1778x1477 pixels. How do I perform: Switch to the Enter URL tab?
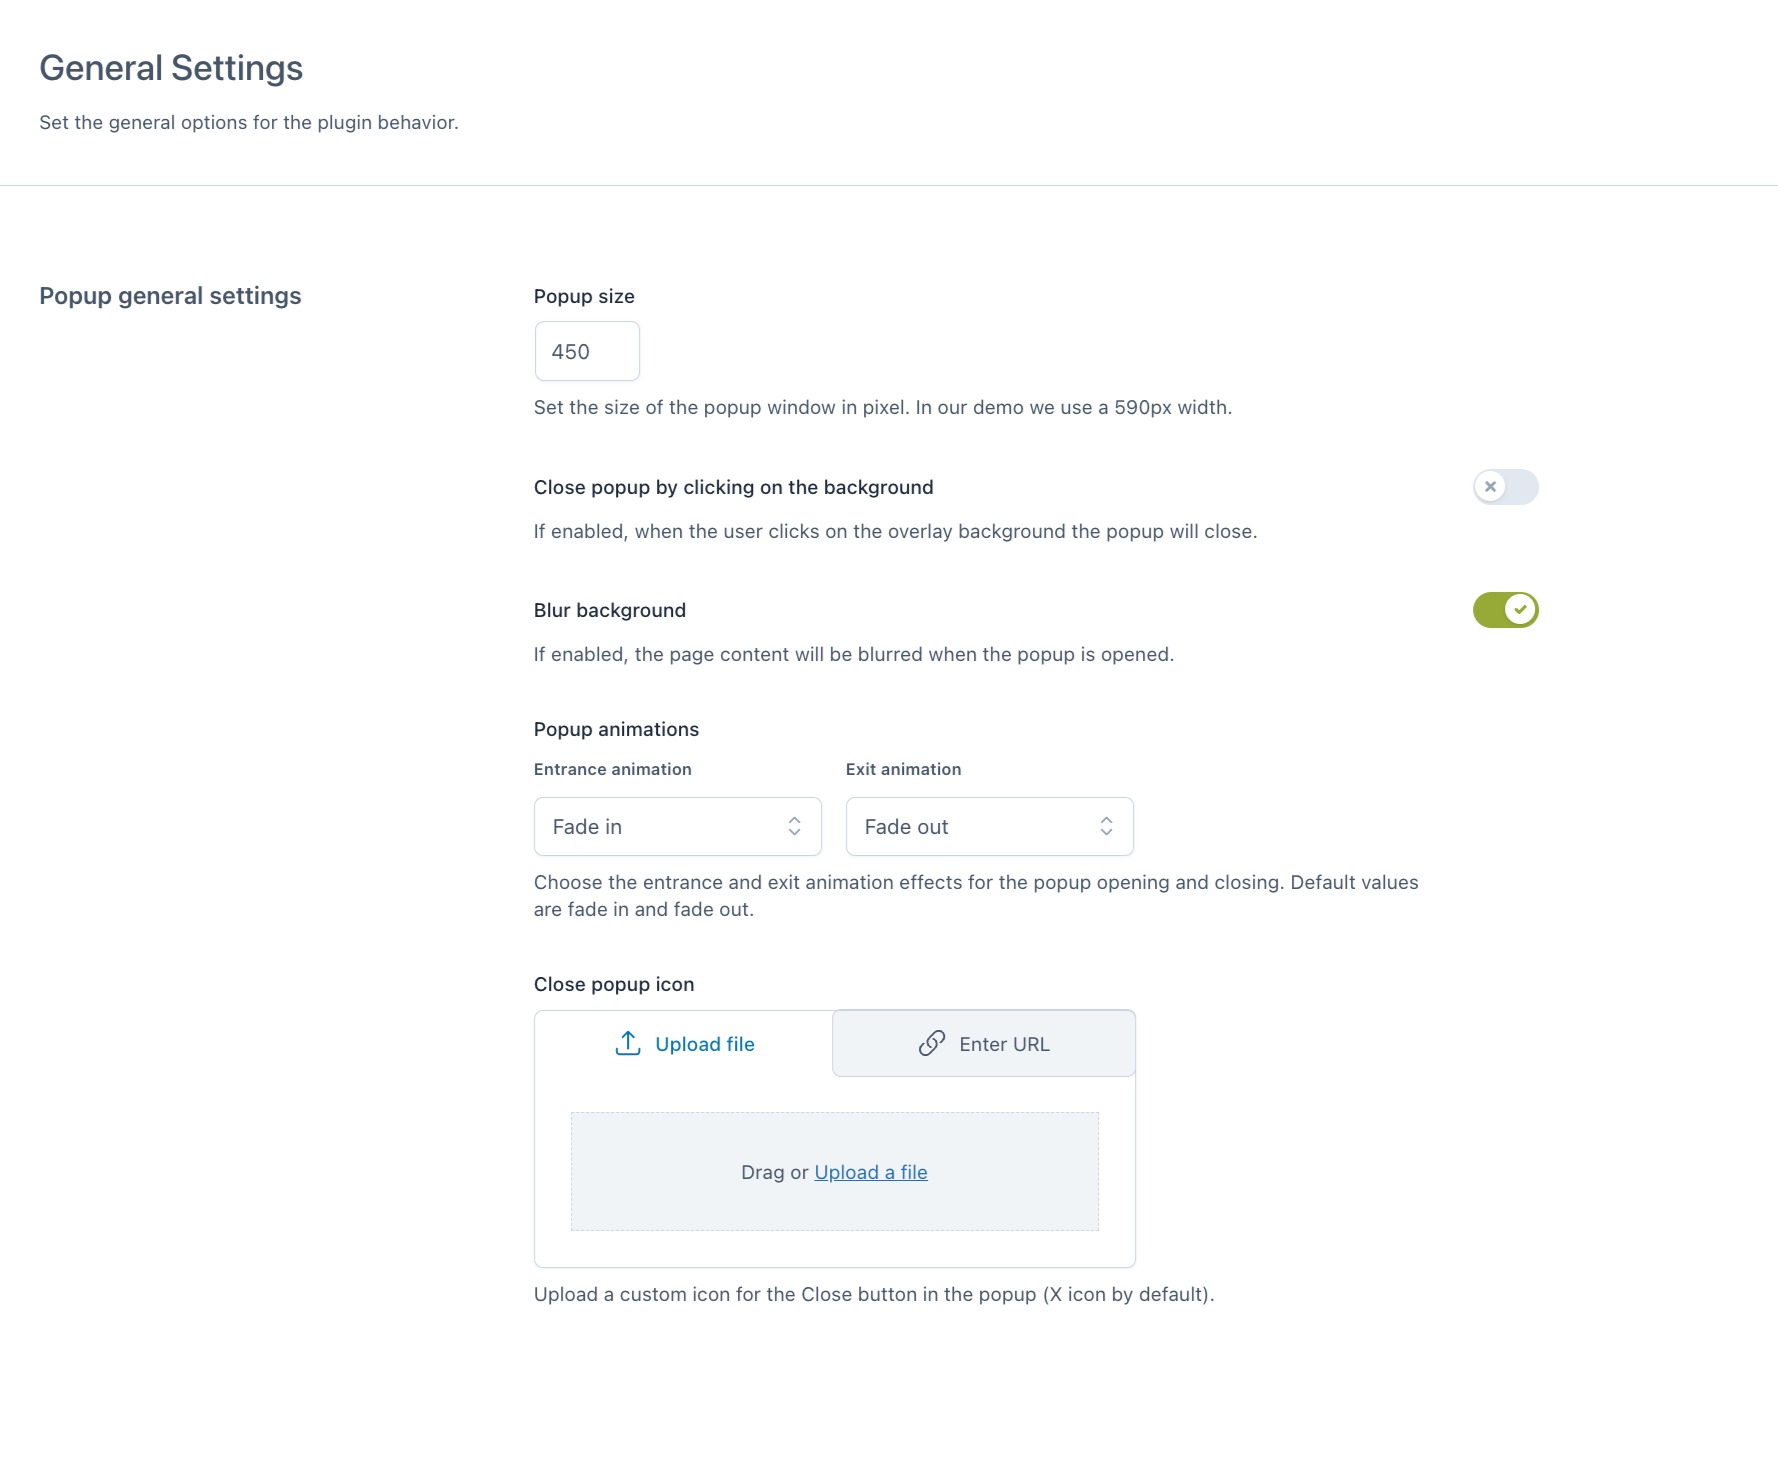pyautogui.click(x=984, y=1044)
